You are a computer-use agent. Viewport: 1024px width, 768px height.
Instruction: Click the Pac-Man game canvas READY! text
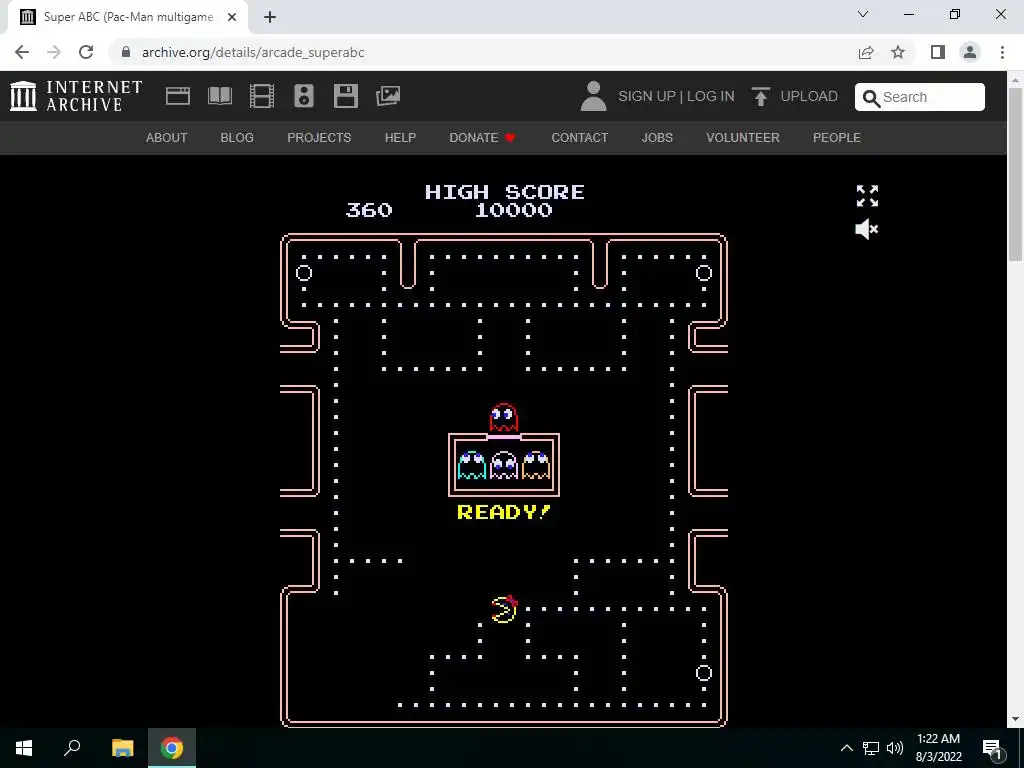pos(504,512)
